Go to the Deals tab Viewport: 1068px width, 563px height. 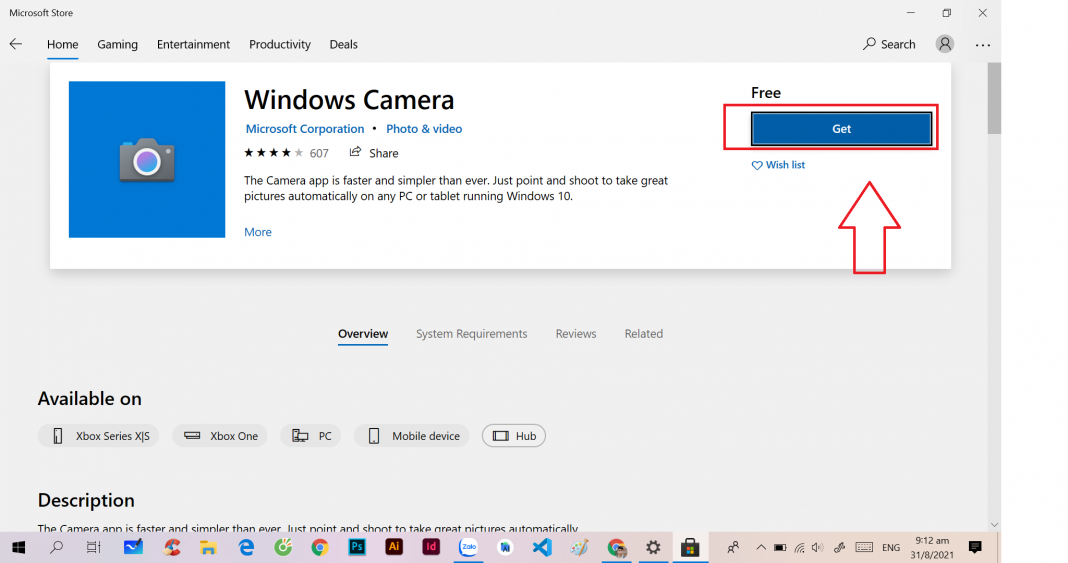click(x=343, y=44)
